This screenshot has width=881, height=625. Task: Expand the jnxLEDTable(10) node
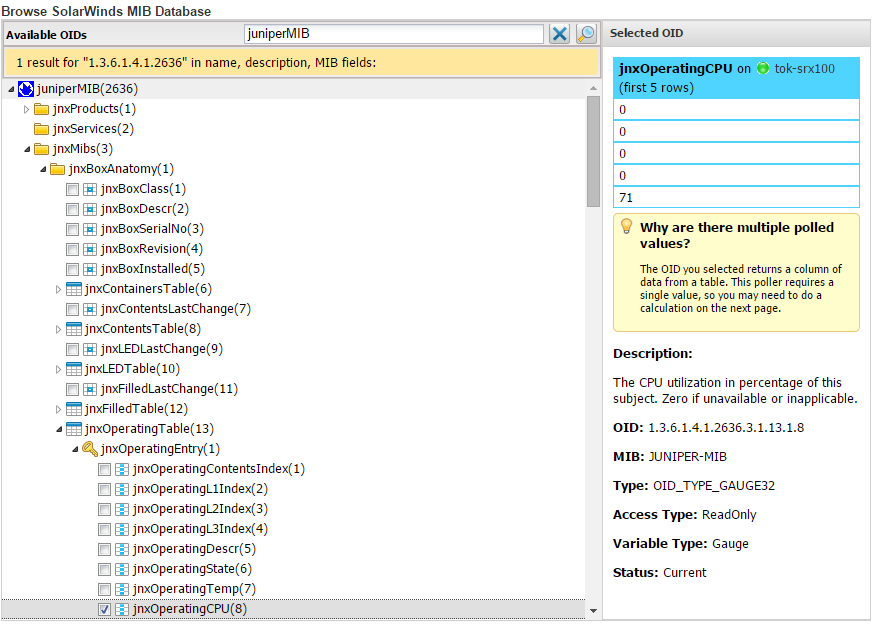pos(58,369)
